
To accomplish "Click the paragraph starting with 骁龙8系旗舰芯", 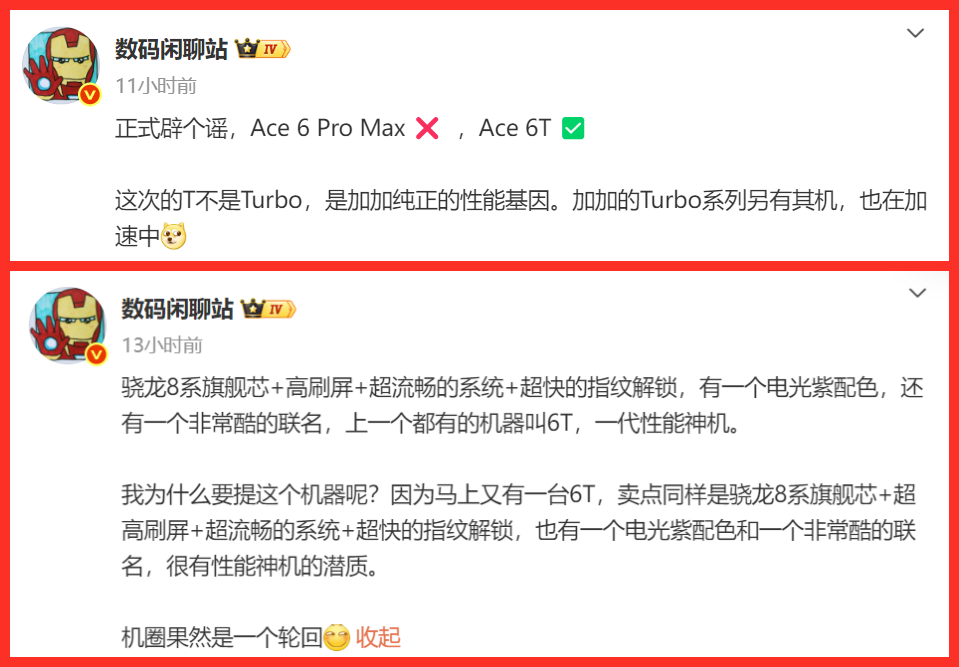I will 522,406.
